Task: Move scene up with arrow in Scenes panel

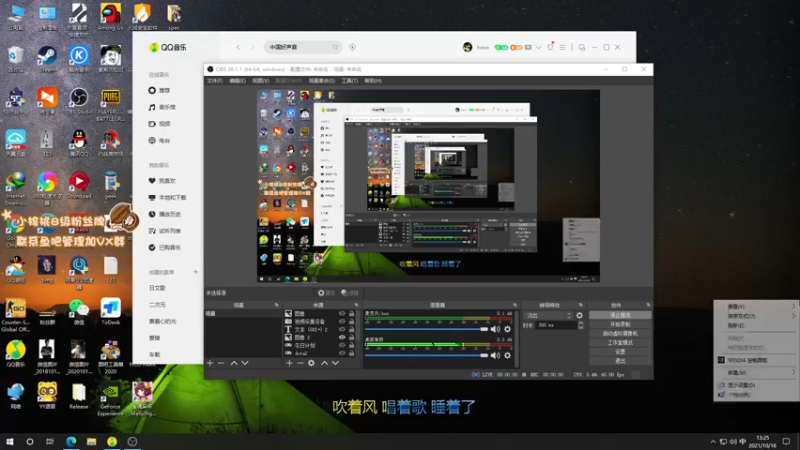Action: pyautogui.click(x=234, y=363)
